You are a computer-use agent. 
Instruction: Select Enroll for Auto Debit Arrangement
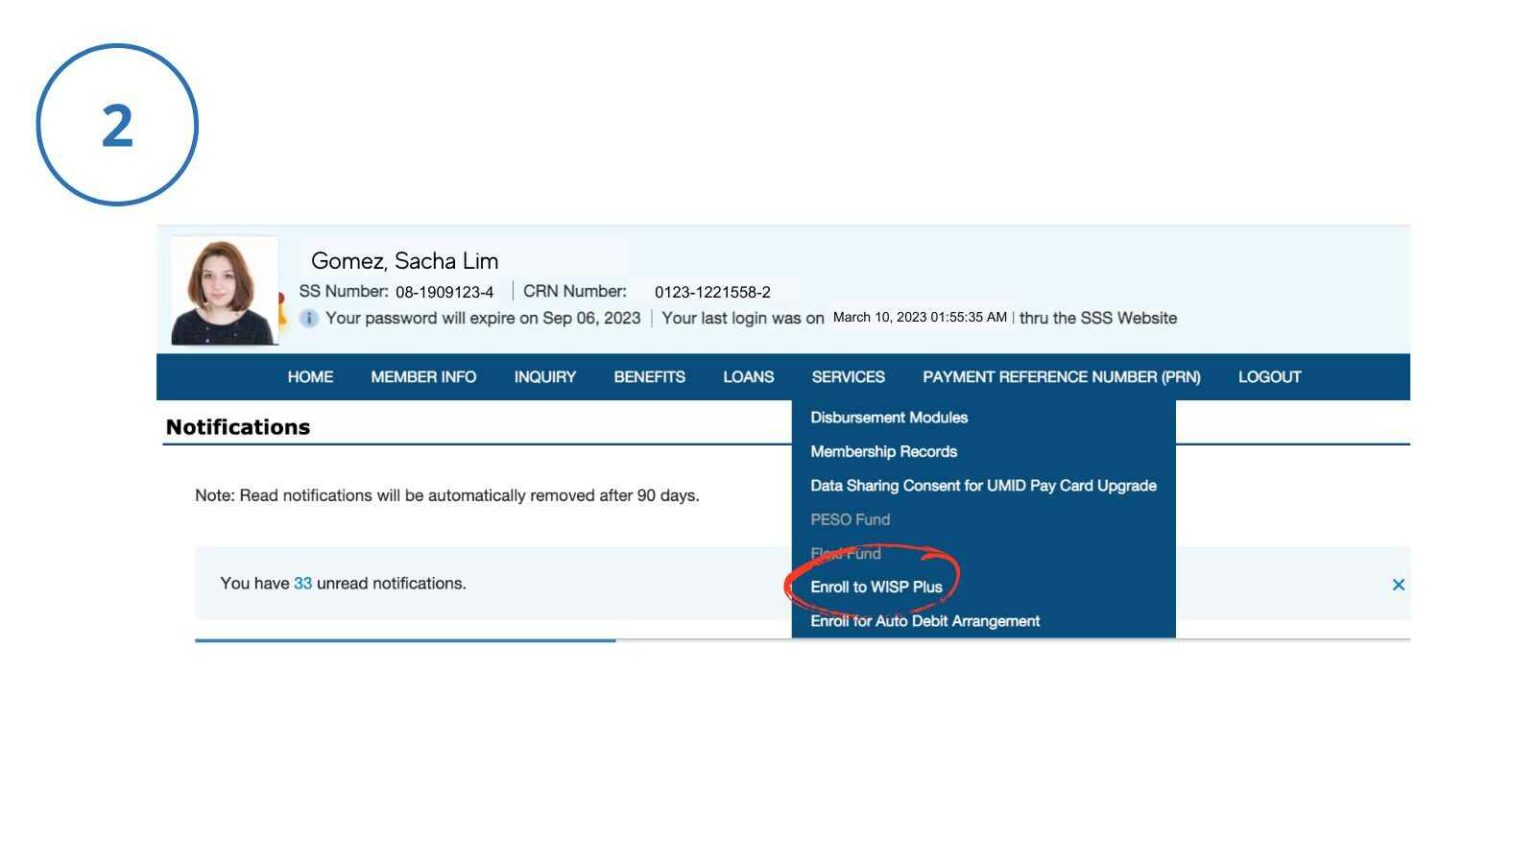pos(926,621)
